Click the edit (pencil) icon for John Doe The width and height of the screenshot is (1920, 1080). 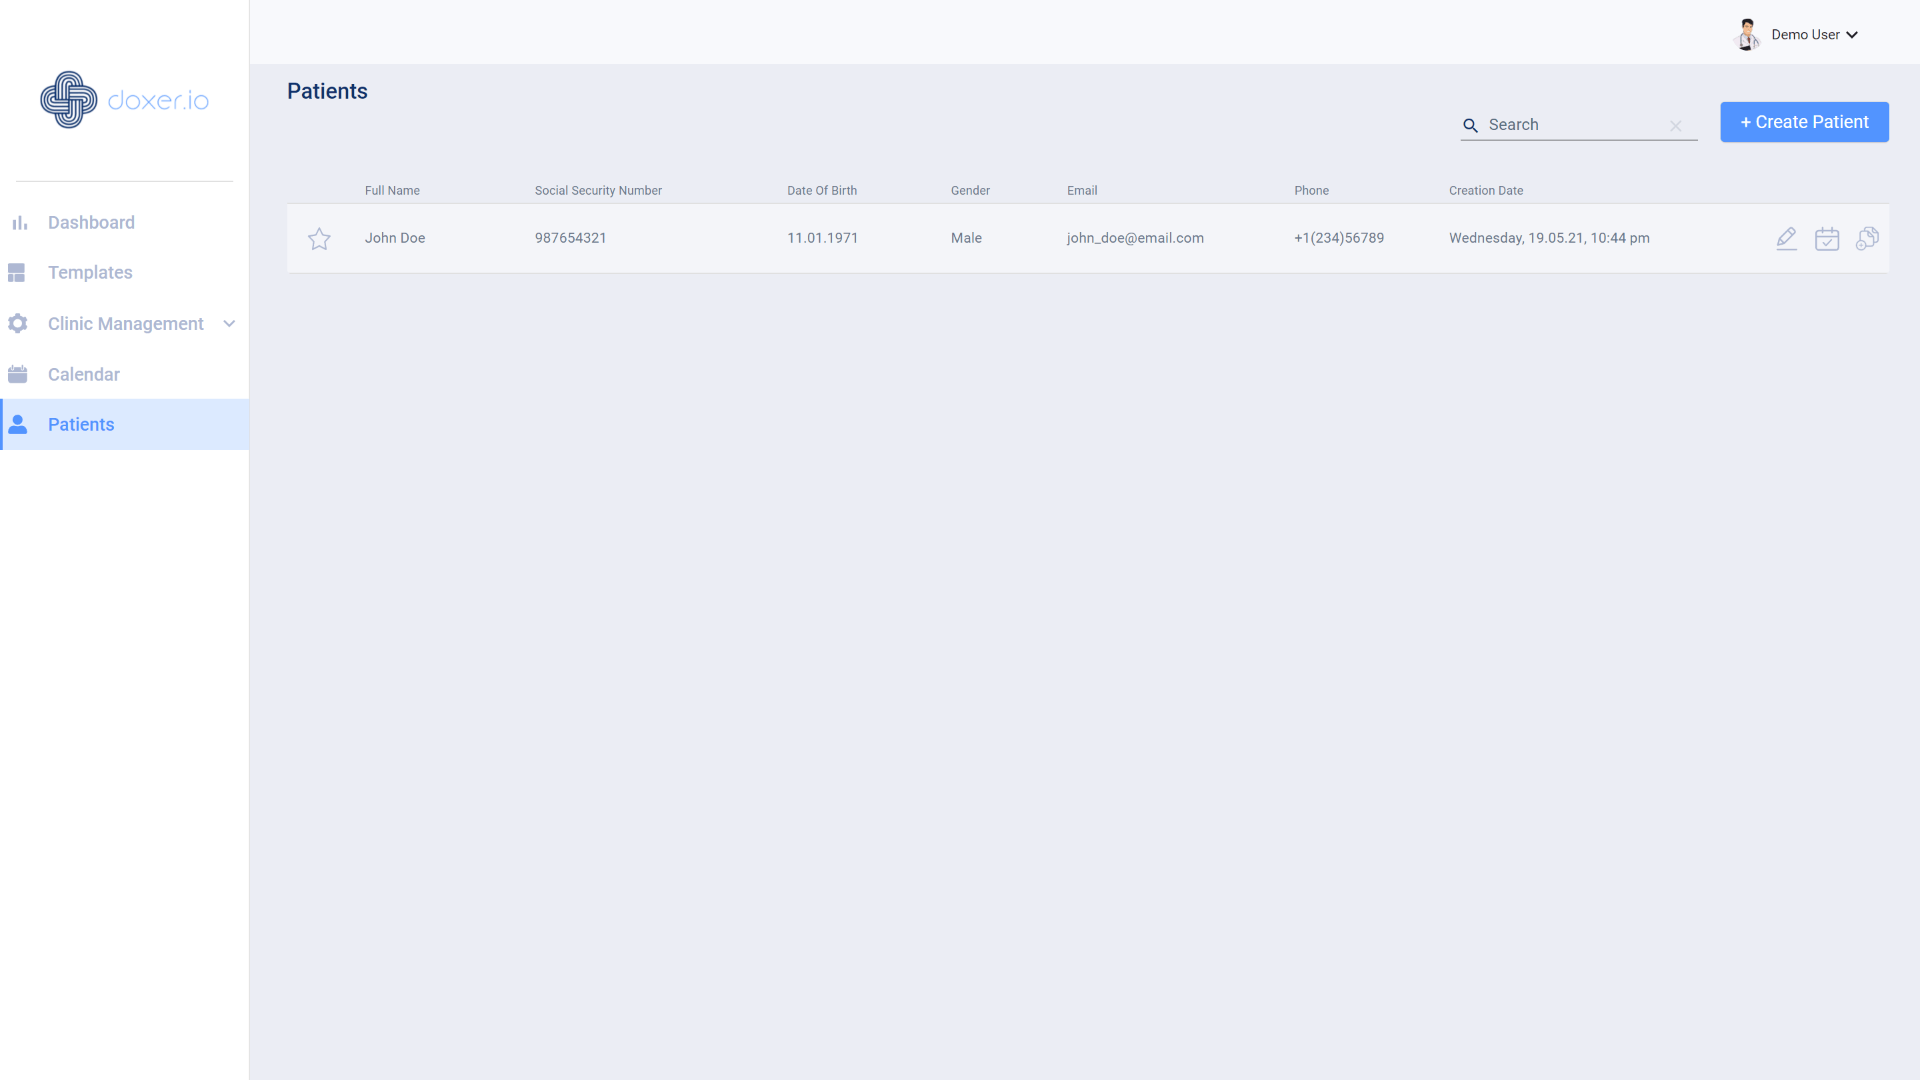coord(1787,237)
